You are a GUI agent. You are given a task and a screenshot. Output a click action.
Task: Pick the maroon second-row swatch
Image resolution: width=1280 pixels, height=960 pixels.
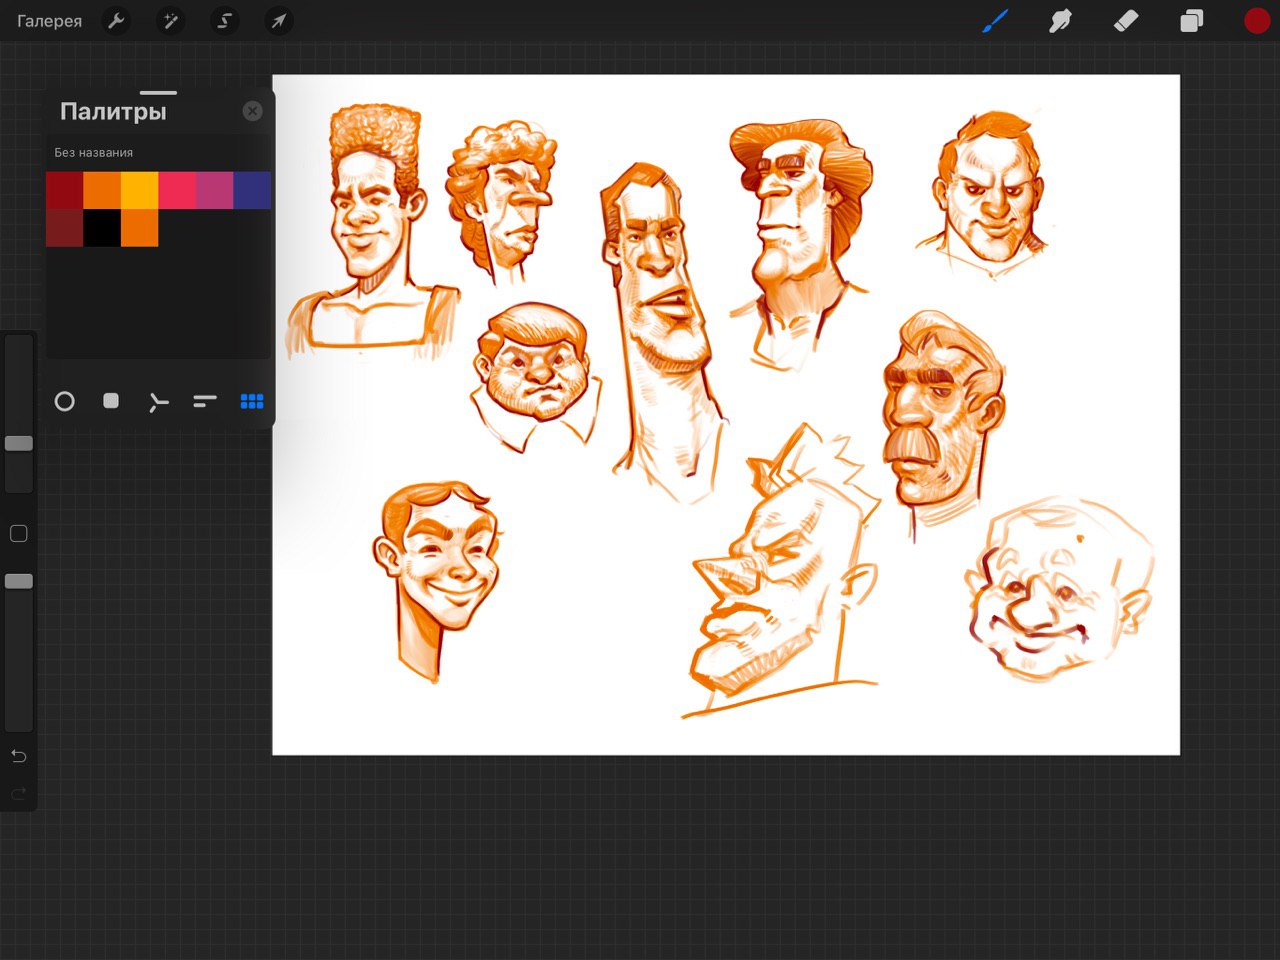coord(65,227)
